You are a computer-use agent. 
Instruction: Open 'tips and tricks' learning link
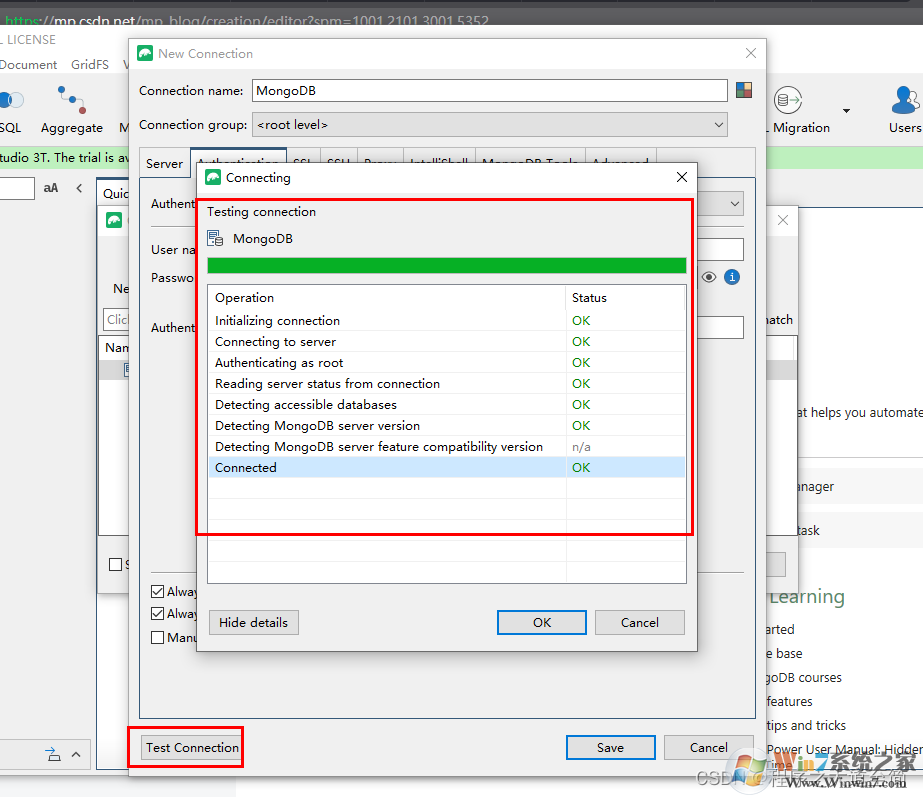pyautogui.click(x=806, y=725)
